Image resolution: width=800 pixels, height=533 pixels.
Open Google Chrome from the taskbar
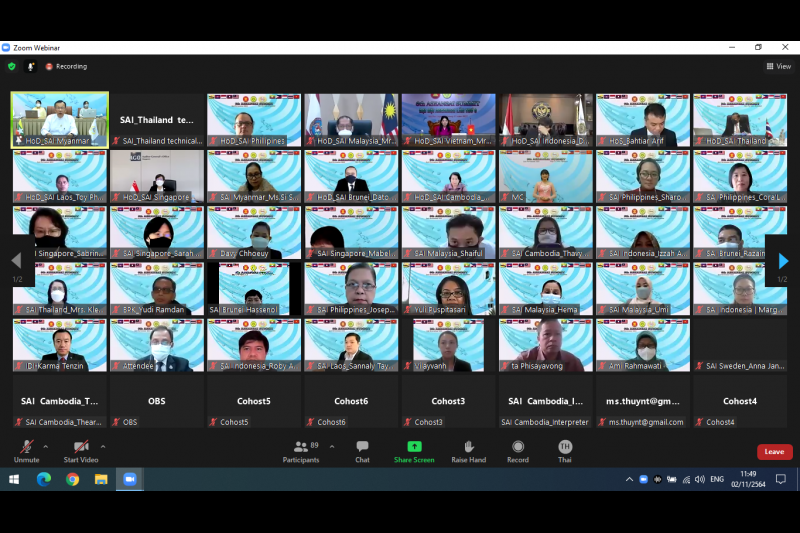pyautogui.click(x=72, y=479)
